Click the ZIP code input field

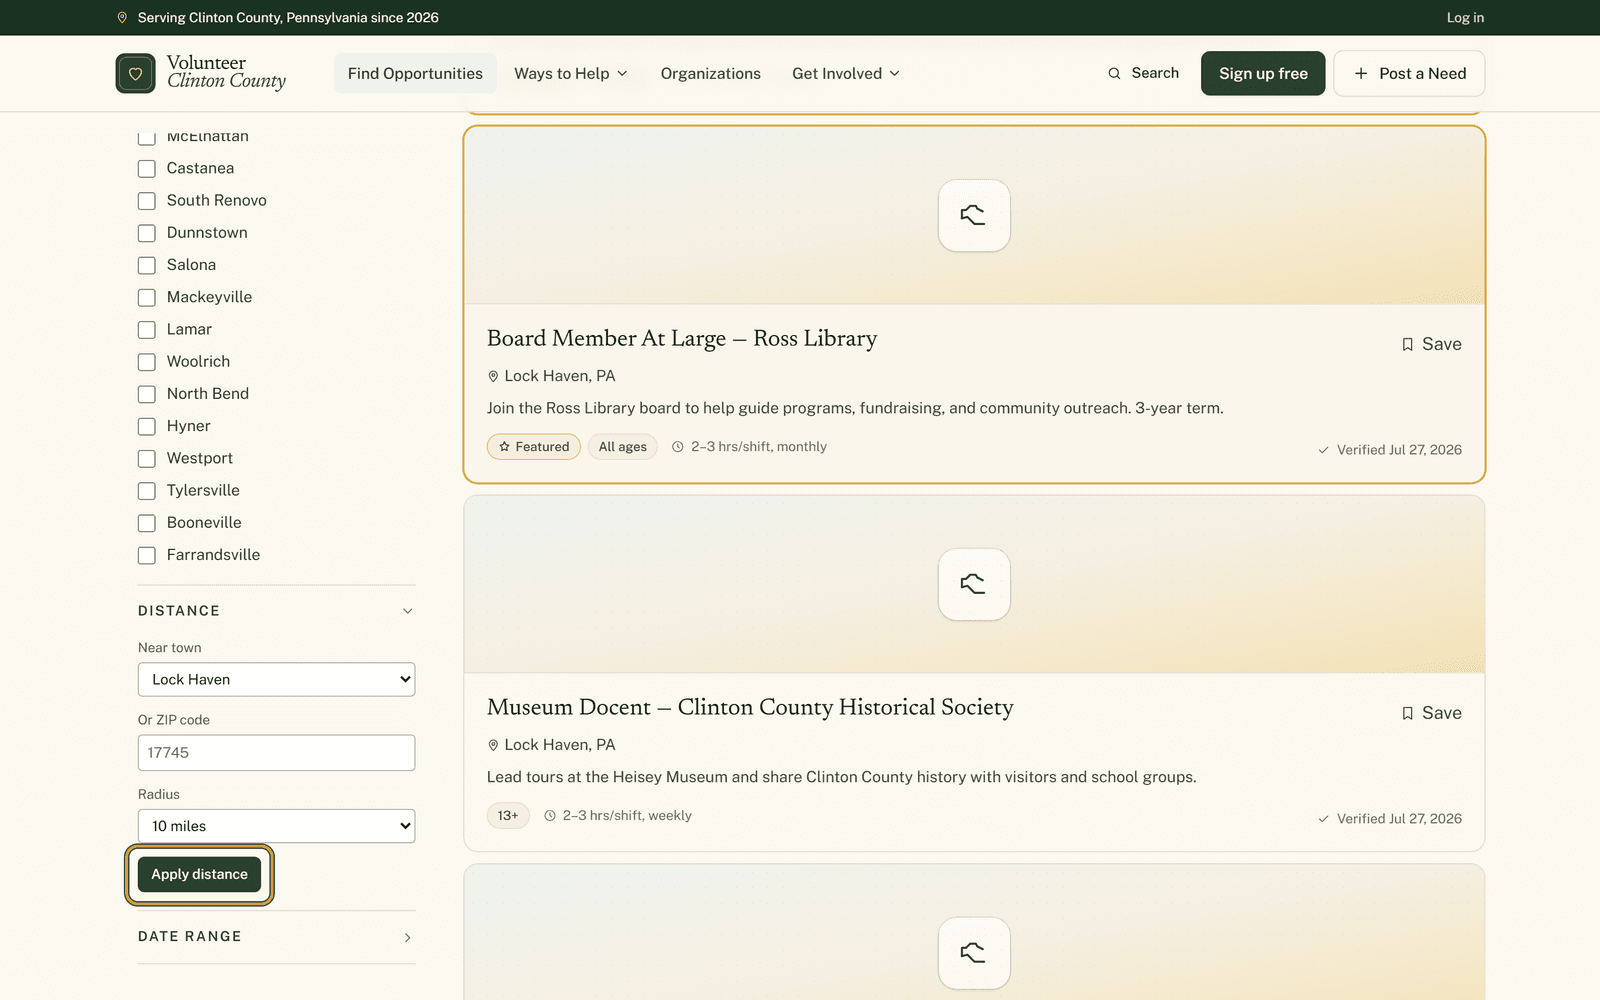[x=276, y=753]
